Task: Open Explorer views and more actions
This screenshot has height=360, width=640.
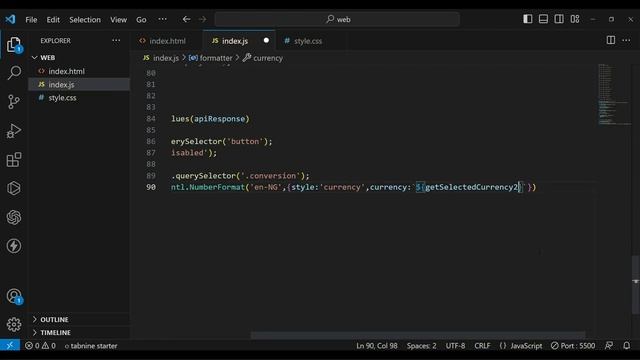Action: (116, 40)
